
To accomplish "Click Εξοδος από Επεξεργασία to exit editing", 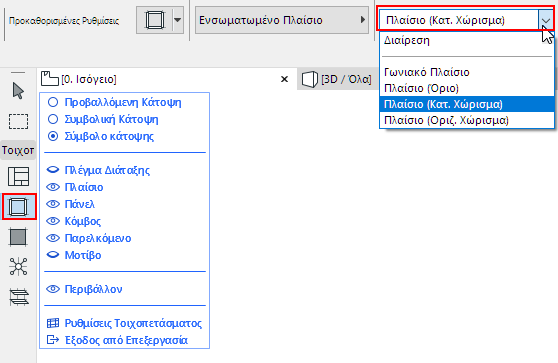I will (x=117, y=340).
